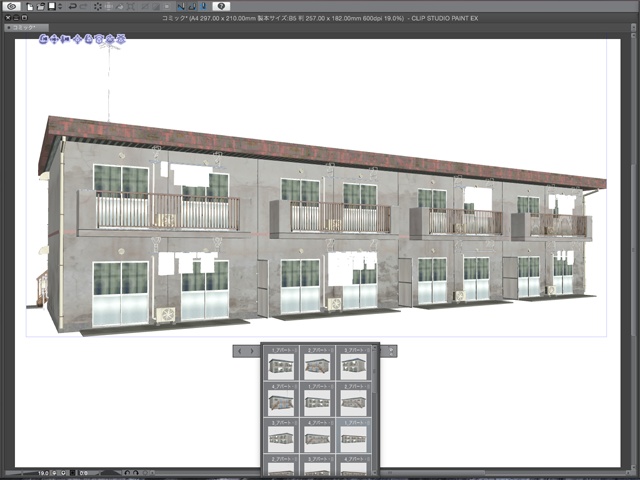
Task: Select first-row thumbnail 2_アパート
Action: point(317,363)
